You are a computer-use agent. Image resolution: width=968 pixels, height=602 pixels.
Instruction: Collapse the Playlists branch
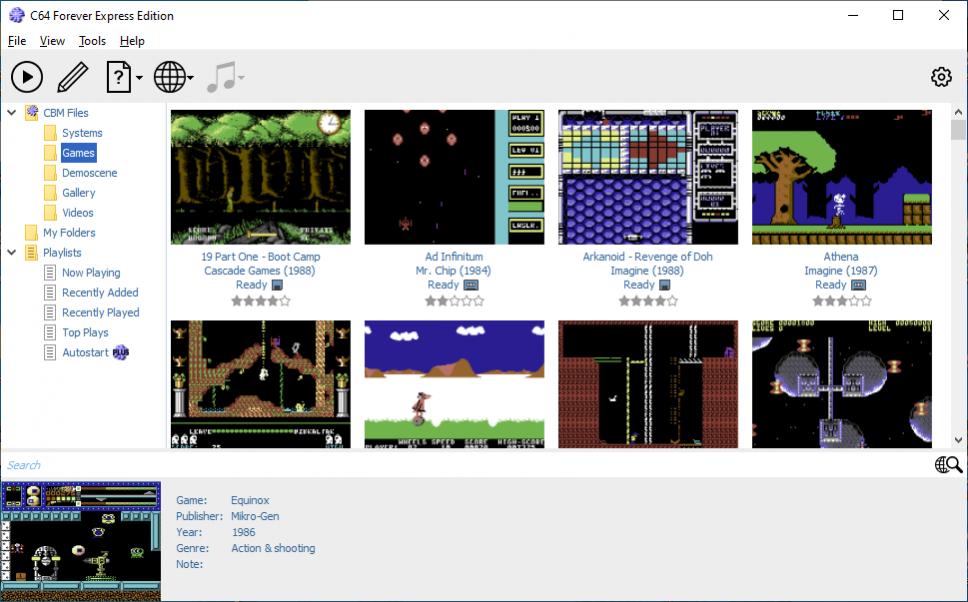[11, 252]
